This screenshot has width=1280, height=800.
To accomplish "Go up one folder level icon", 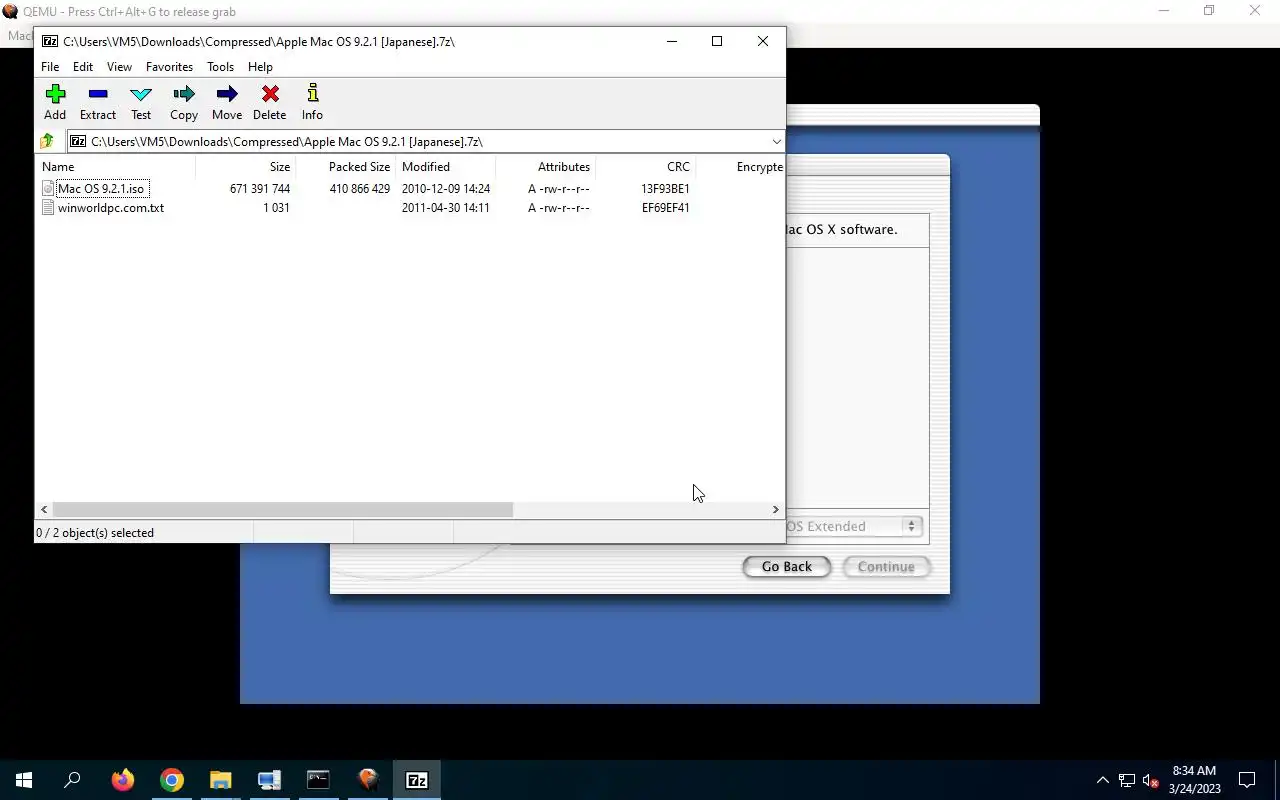I will pos(47,141).
